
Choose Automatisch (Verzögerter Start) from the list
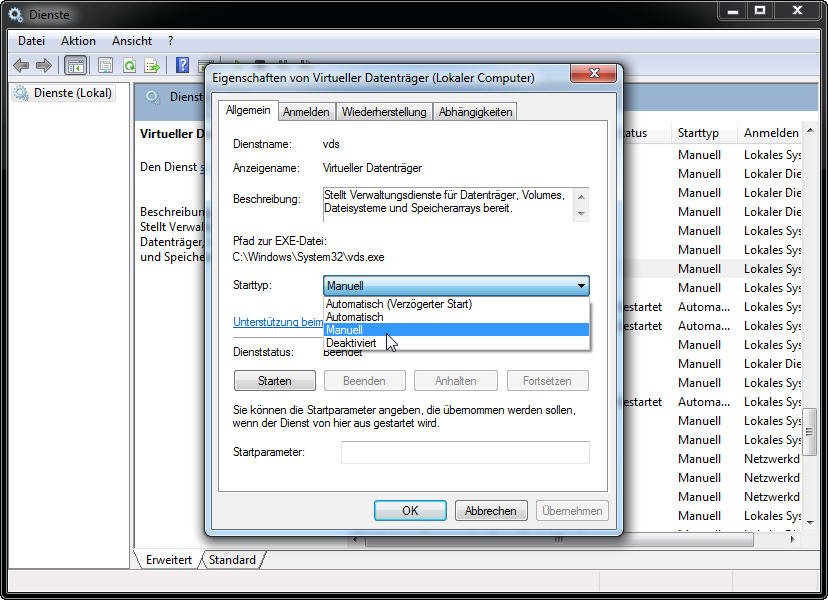(x=456, y=304)
